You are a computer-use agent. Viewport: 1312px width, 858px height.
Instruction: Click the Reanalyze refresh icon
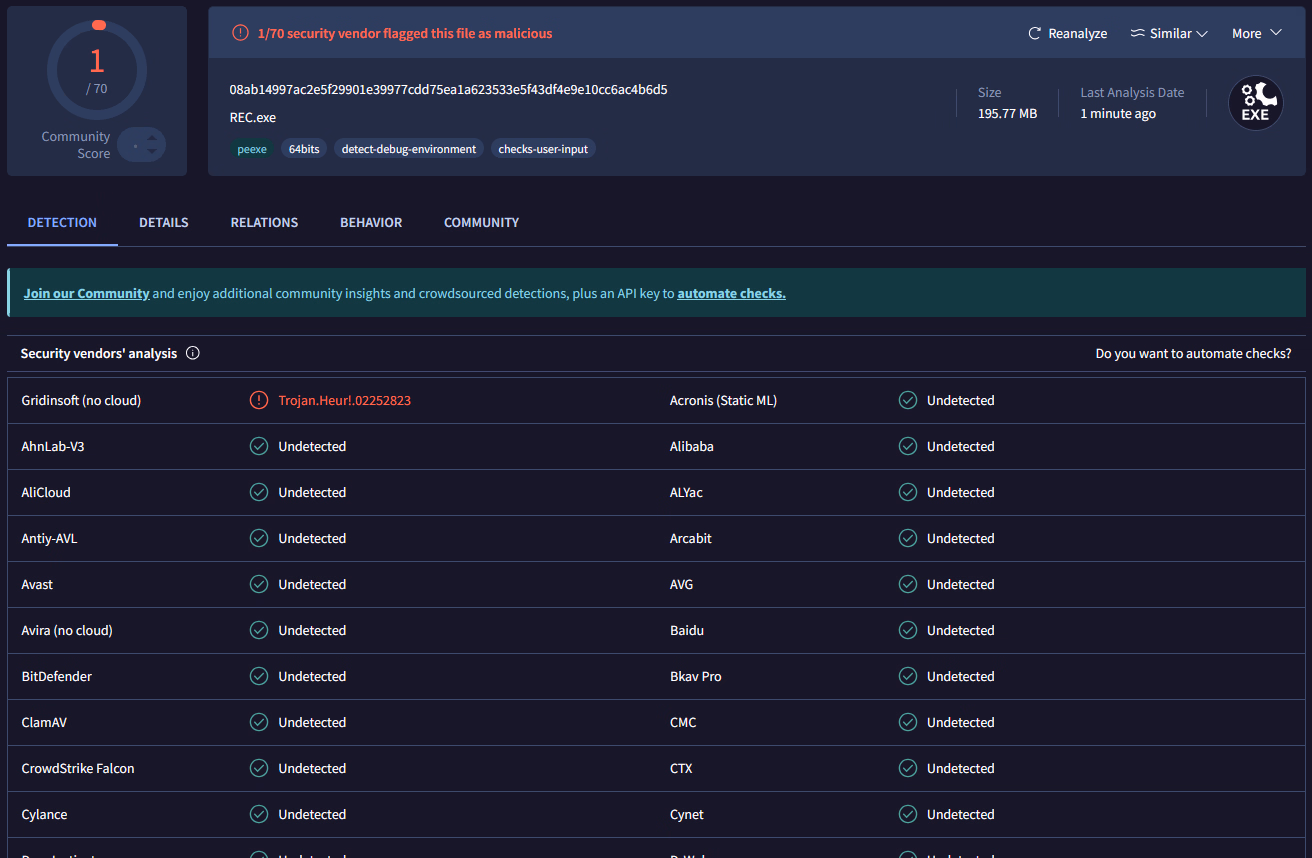click(1035, 33)
